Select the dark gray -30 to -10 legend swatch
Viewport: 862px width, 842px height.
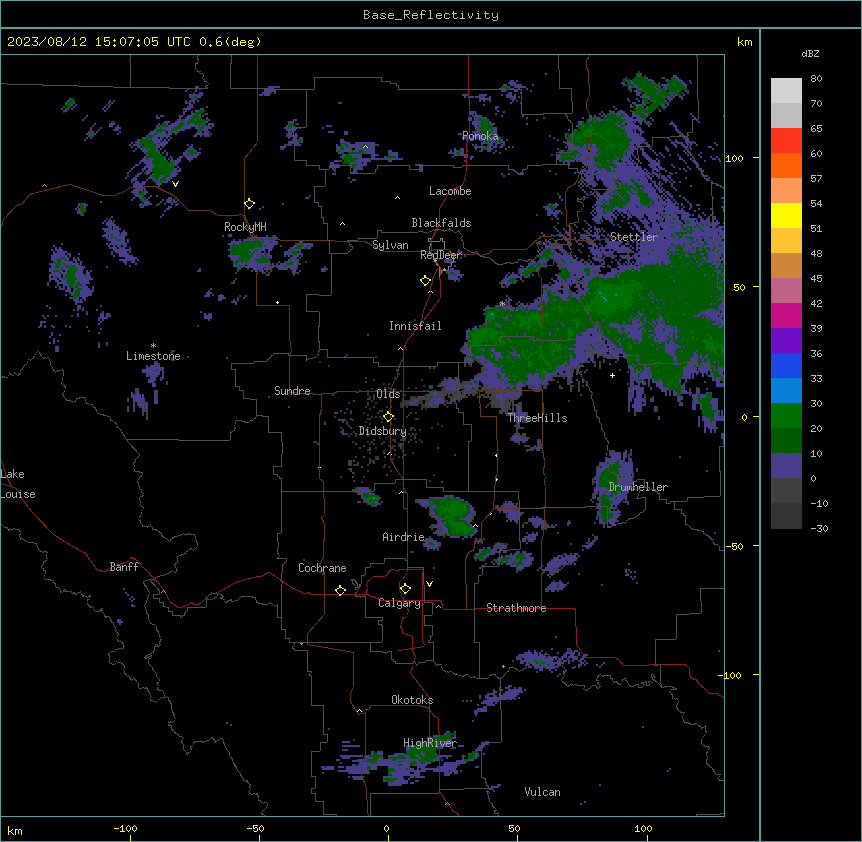786,516
